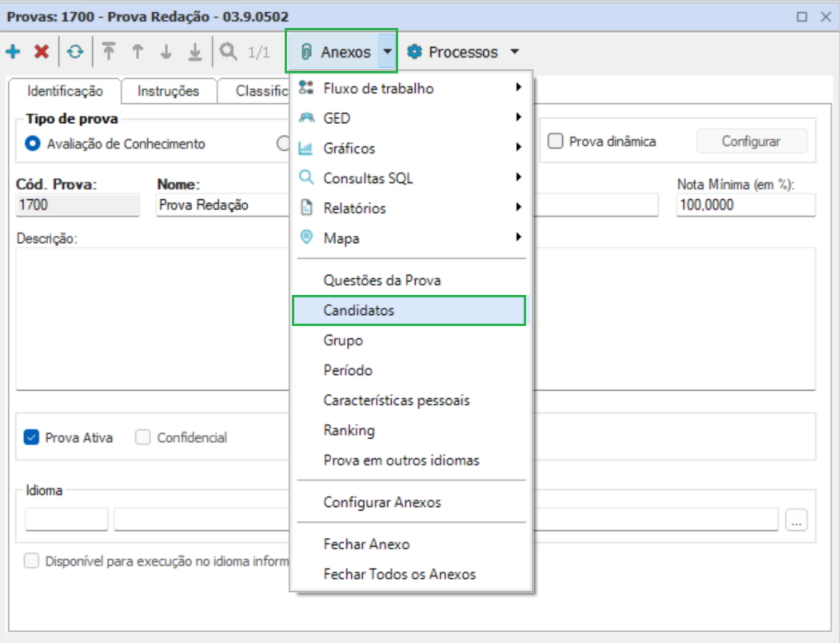Choose Grupo menu entry
The image size is (840, 643).
click(x=411, y=340)
